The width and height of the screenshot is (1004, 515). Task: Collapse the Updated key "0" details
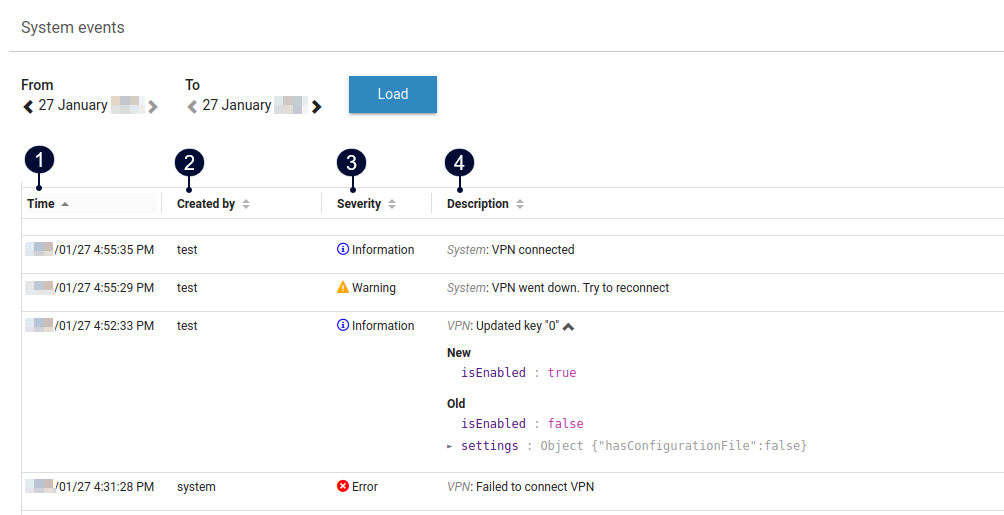569,326
